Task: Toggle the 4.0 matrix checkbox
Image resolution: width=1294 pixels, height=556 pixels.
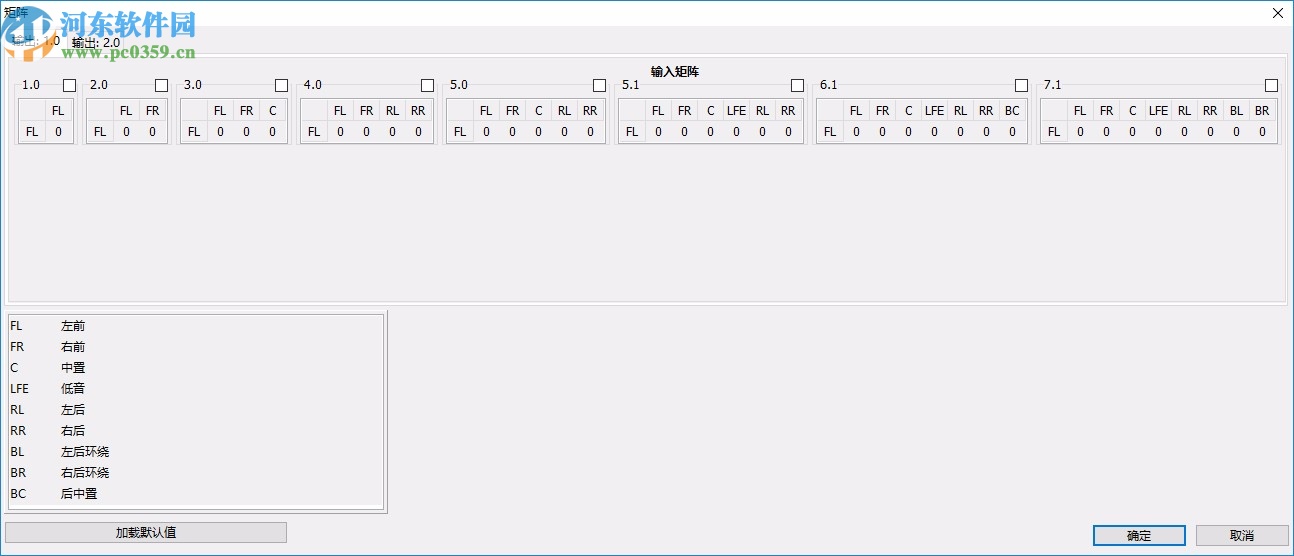Action: pos(427,86)
